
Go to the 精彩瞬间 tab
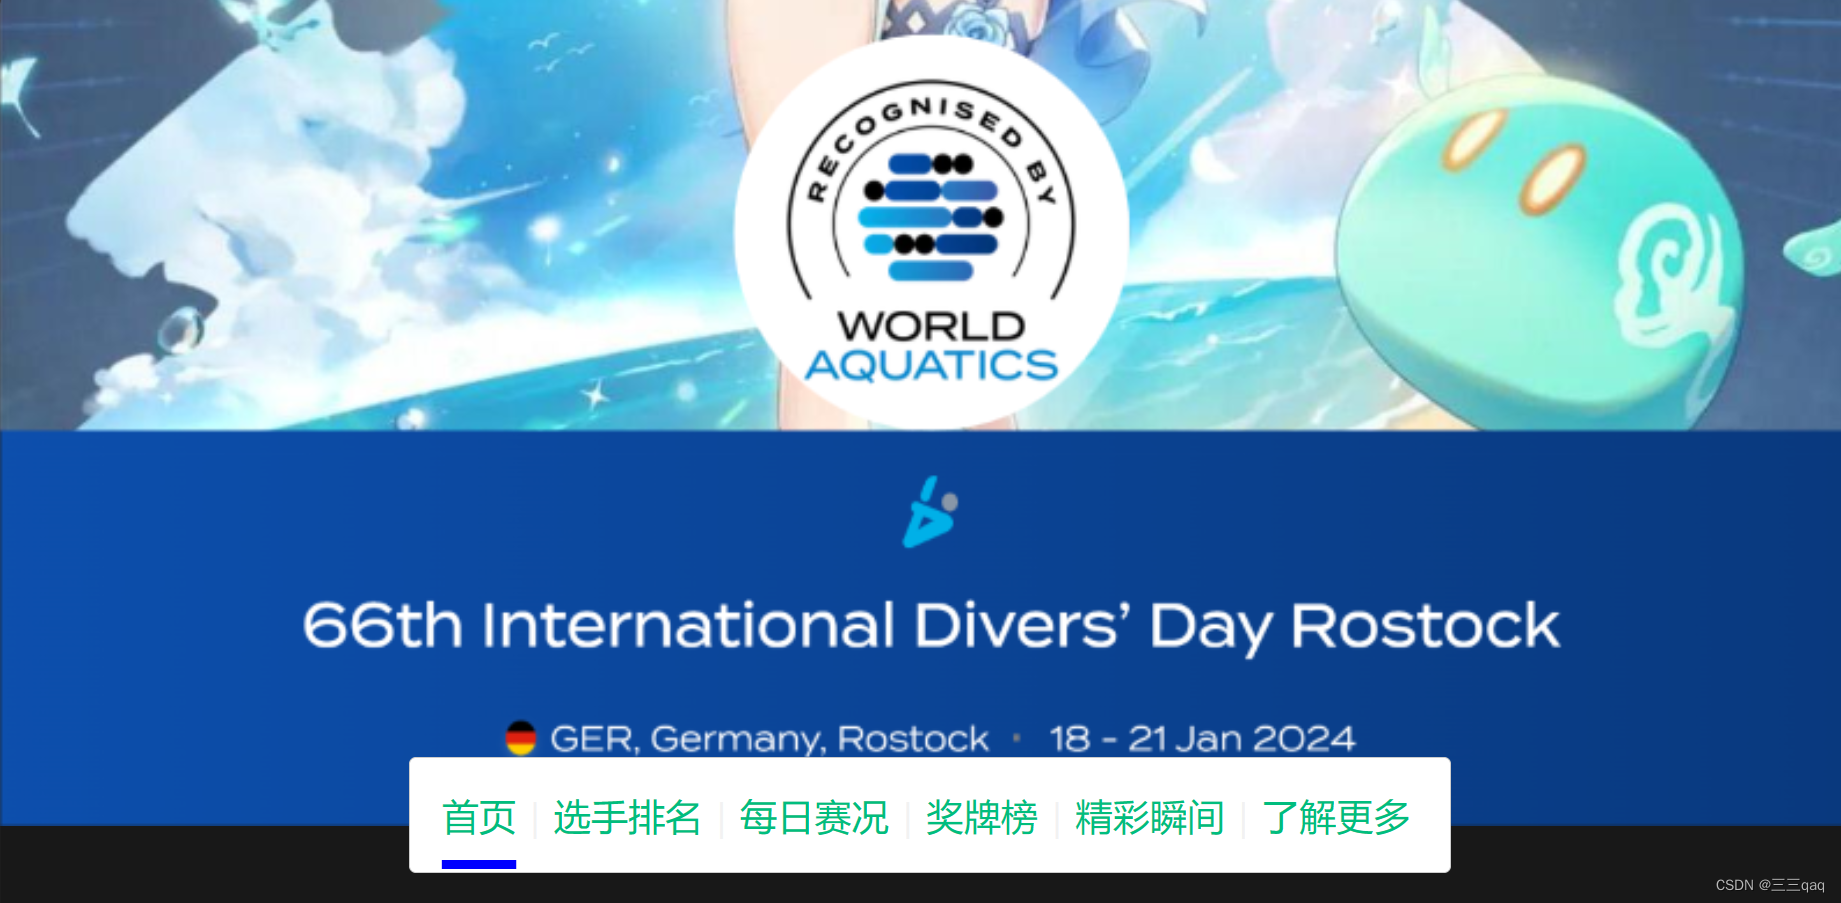1150,818
